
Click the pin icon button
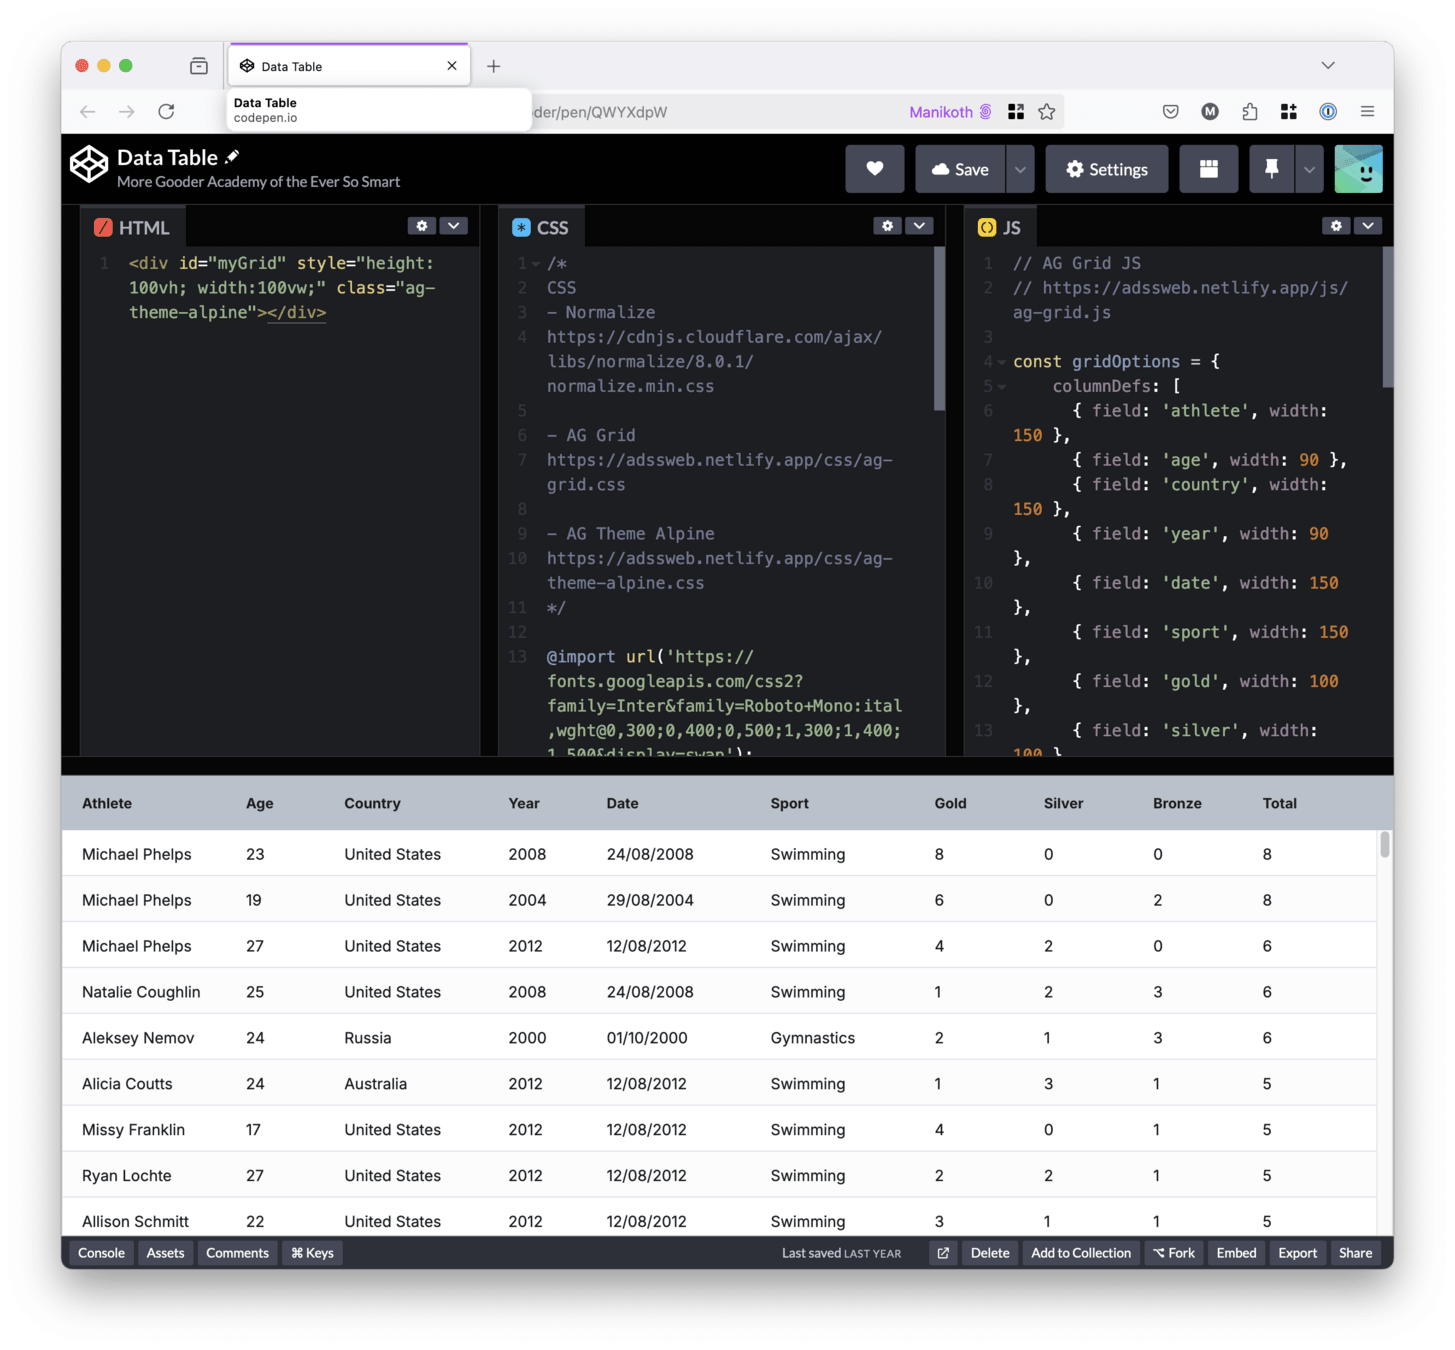click(1271, 169)
